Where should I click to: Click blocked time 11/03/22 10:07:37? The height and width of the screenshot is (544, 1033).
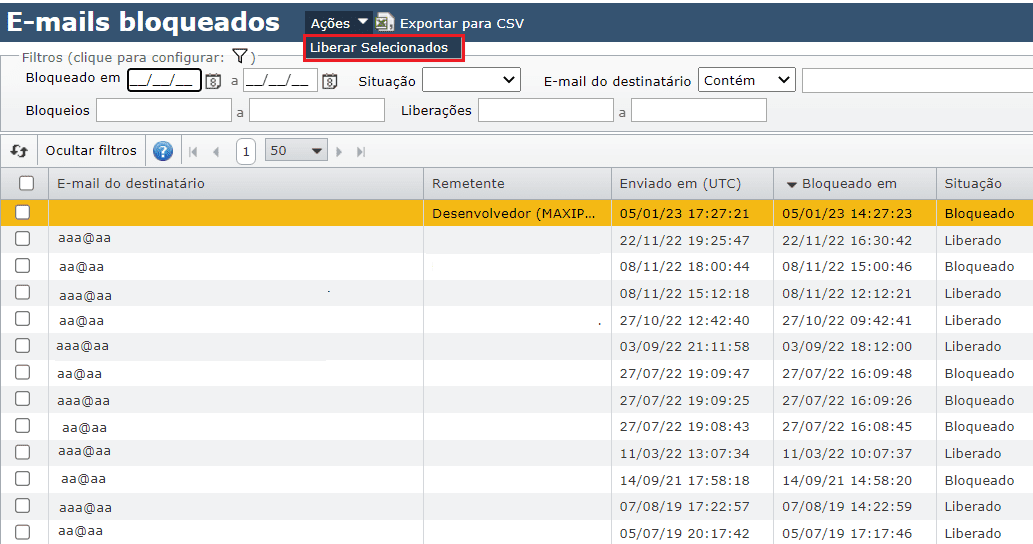(x=847, y=453)
